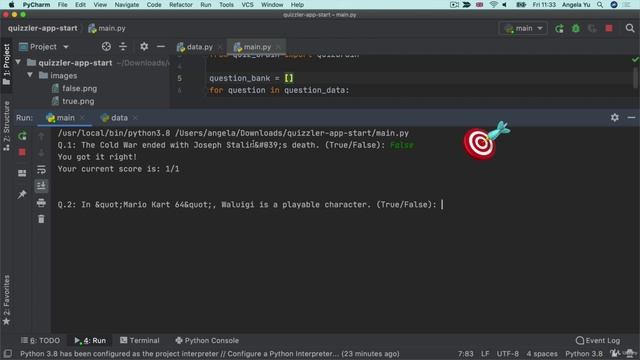Image resolution: width=640 pixels, height=360 pixels.
Task: Click quizzler-app-start breadcrumb in navigation bar
Action: 42,29
